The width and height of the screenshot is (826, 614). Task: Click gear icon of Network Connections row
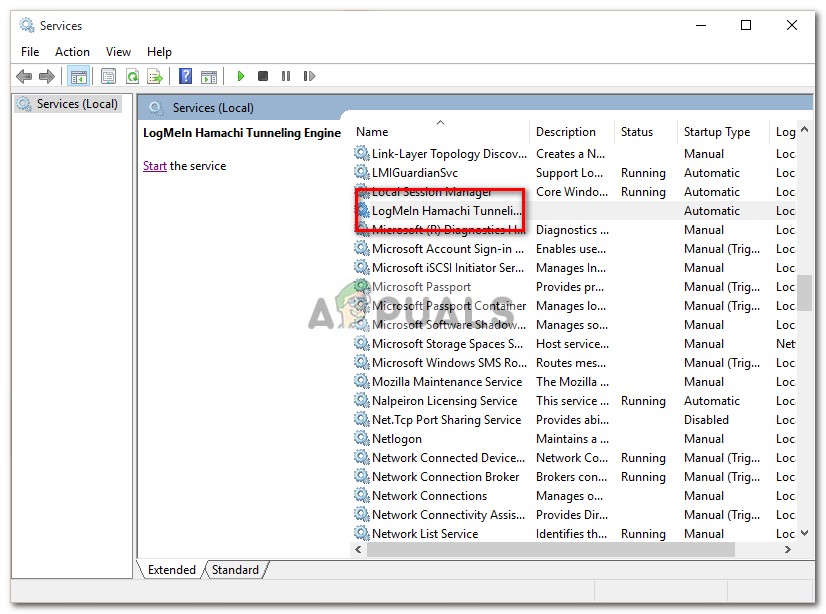click(x=362, y=495)
